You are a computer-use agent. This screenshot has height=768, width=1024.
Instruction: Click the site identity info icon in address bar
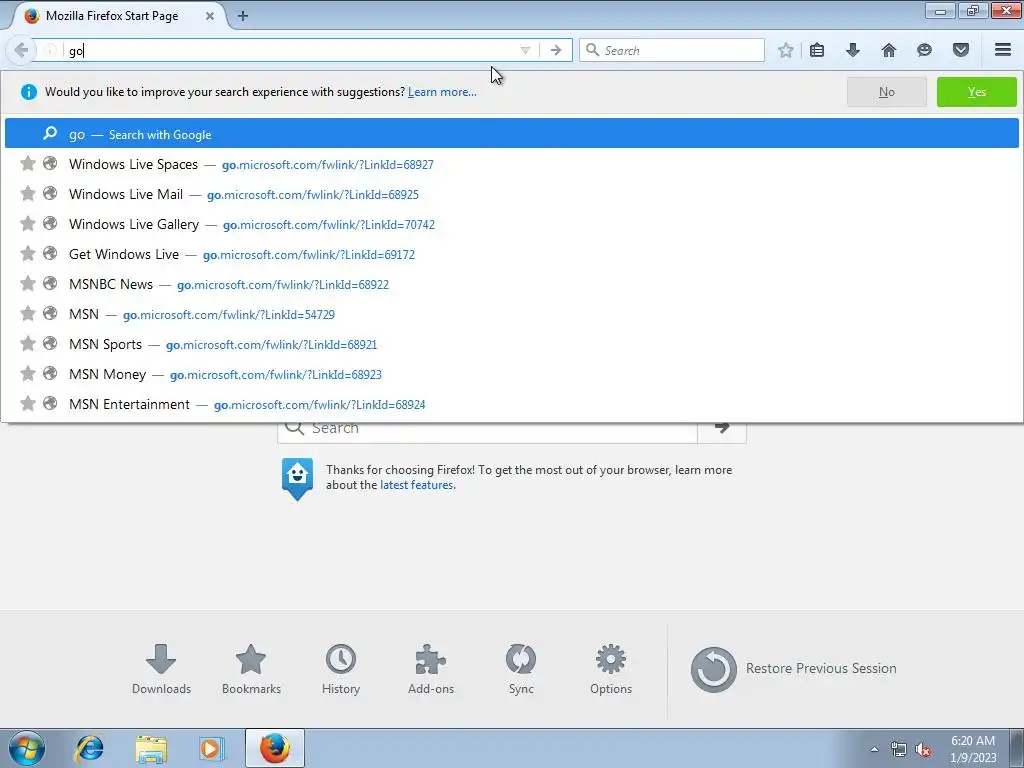pyautogui.click(x=50, y=50)
